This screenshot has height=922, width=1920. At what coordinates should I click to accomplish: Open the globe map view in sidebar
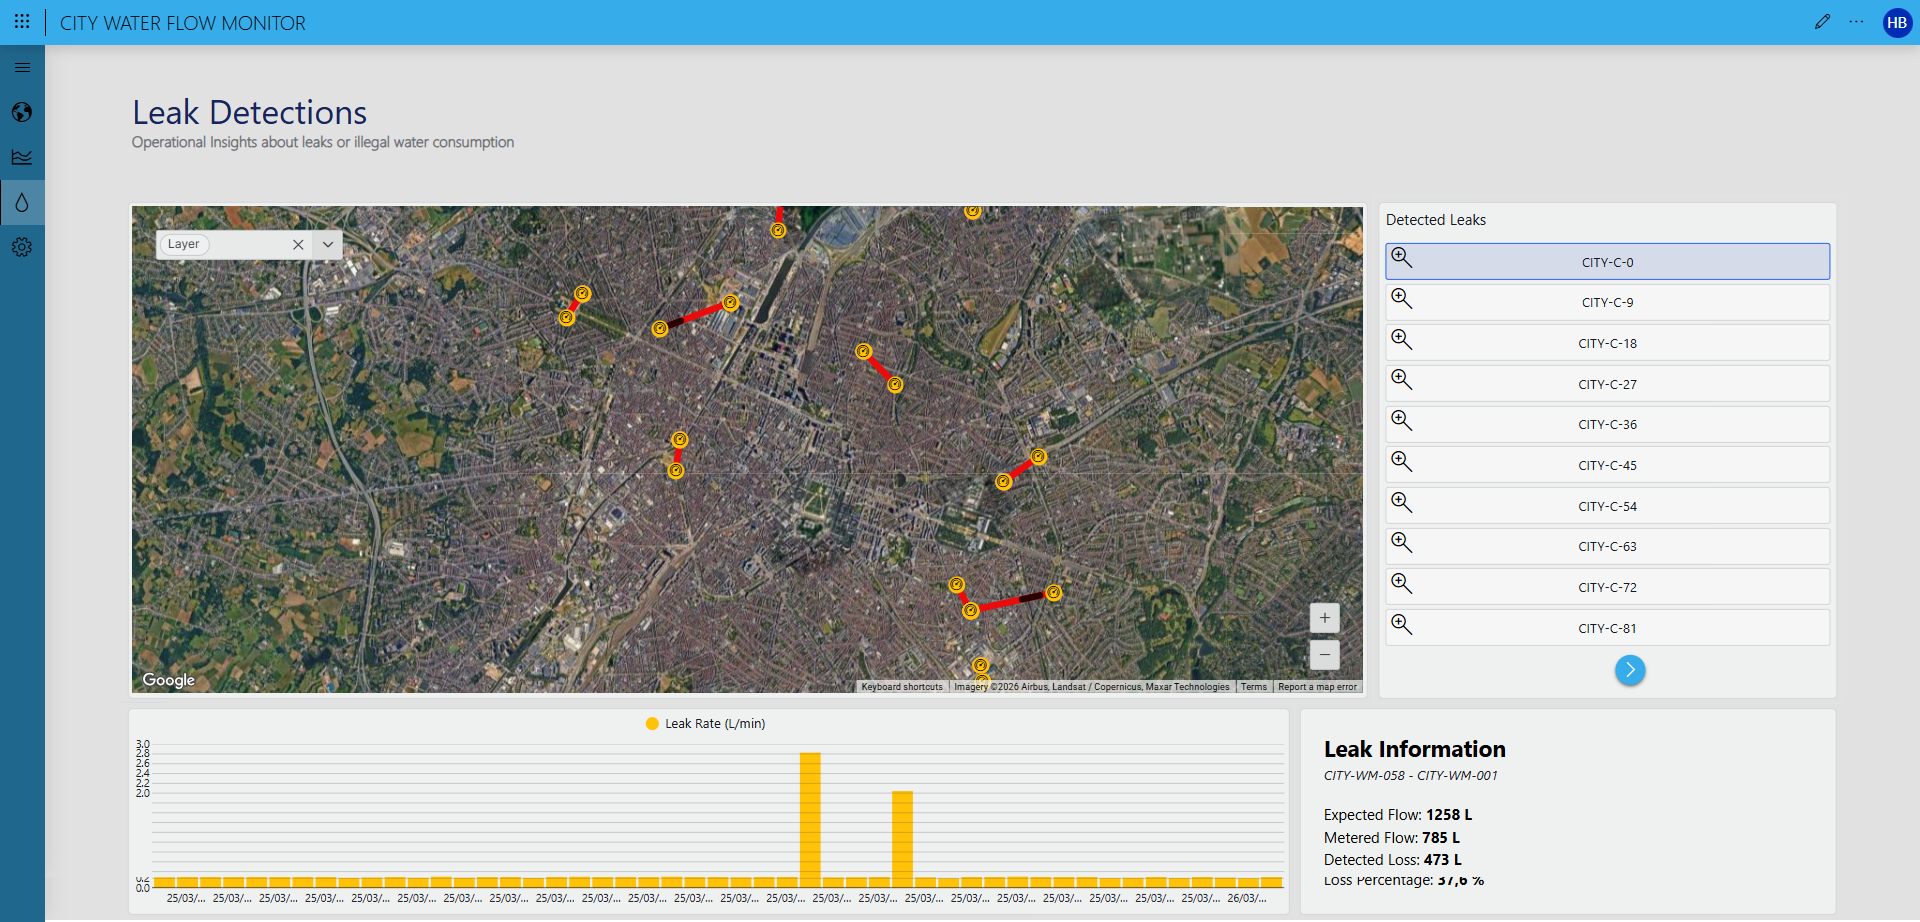pyautogui.click(x=22, y=112)
